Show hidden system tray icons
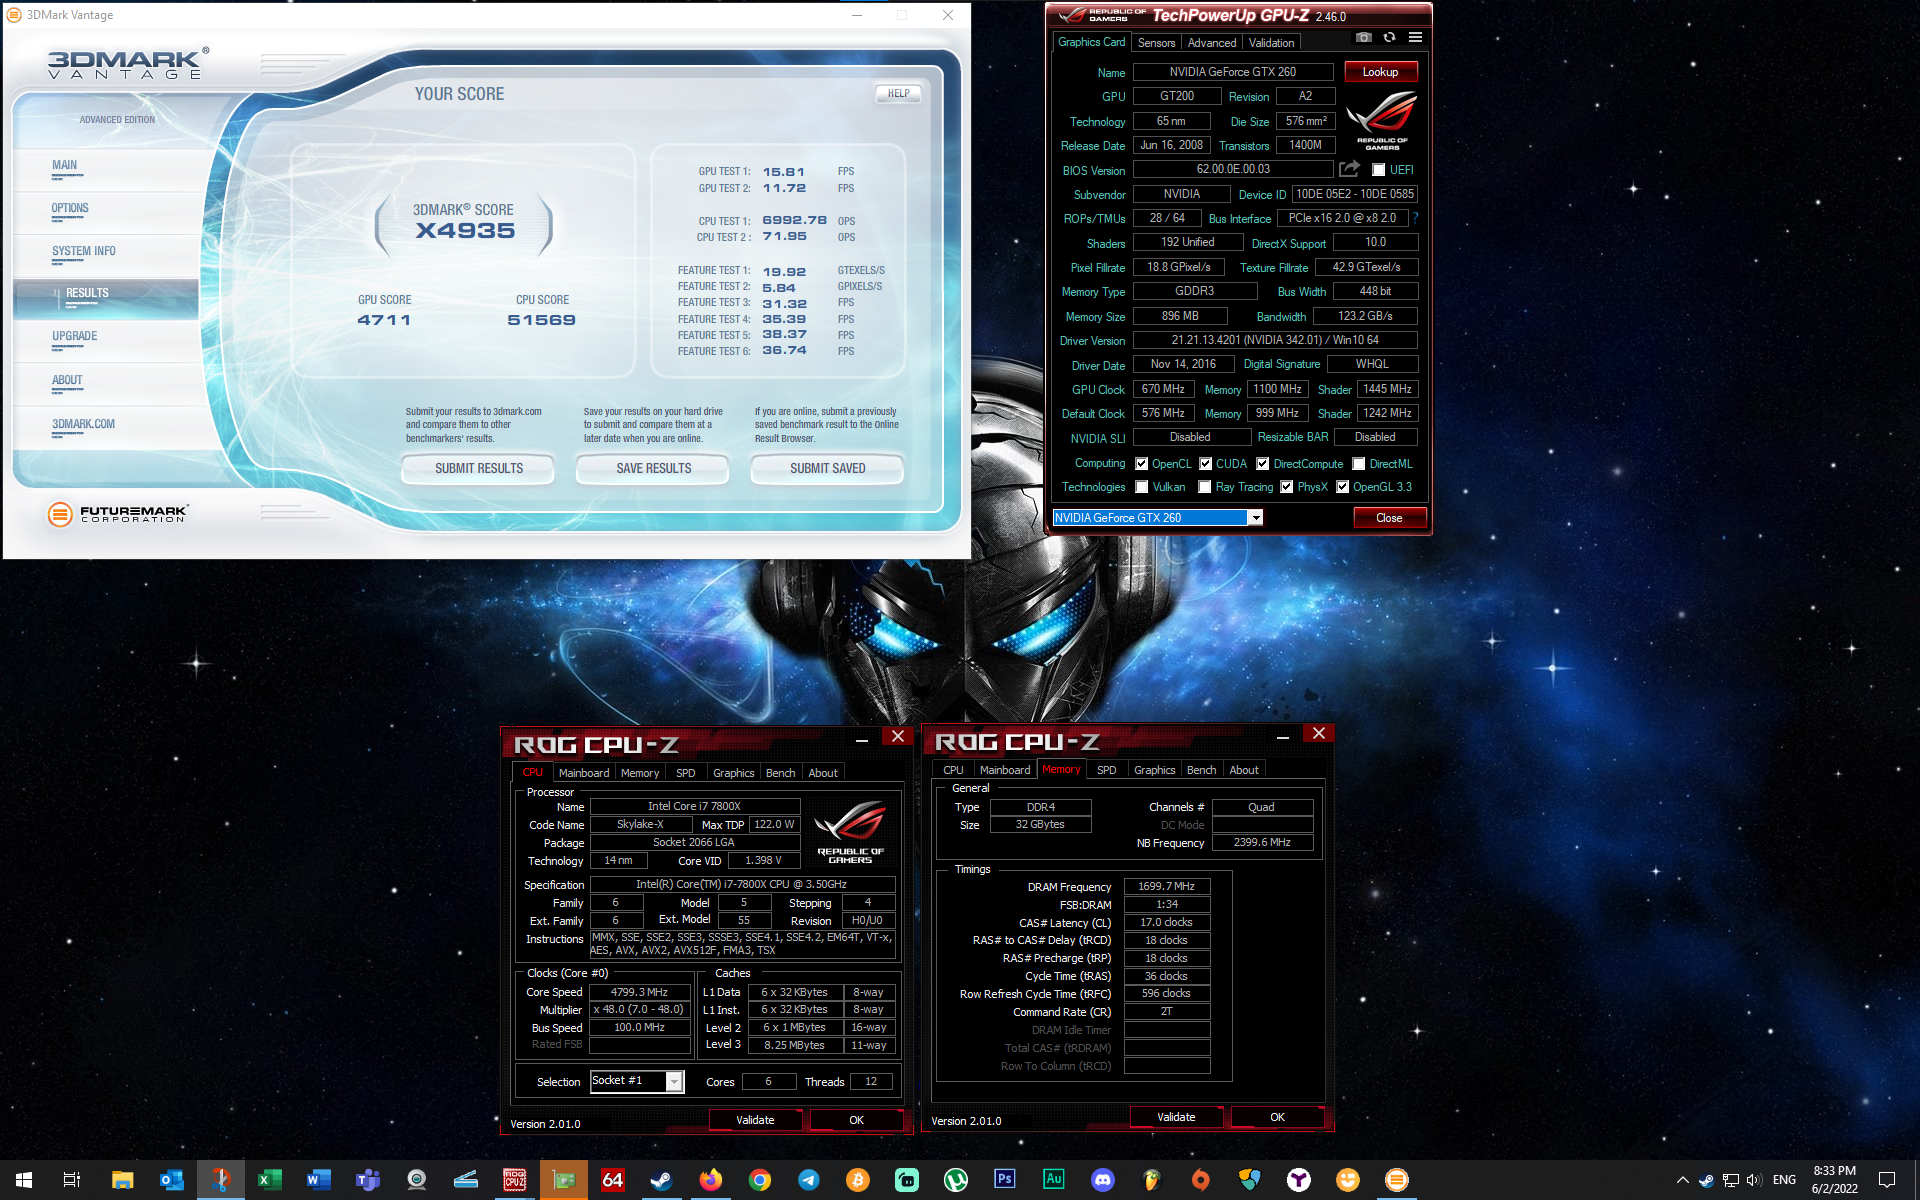The height and width of the screenshot is (1200, 1920). point(1682,1180)
